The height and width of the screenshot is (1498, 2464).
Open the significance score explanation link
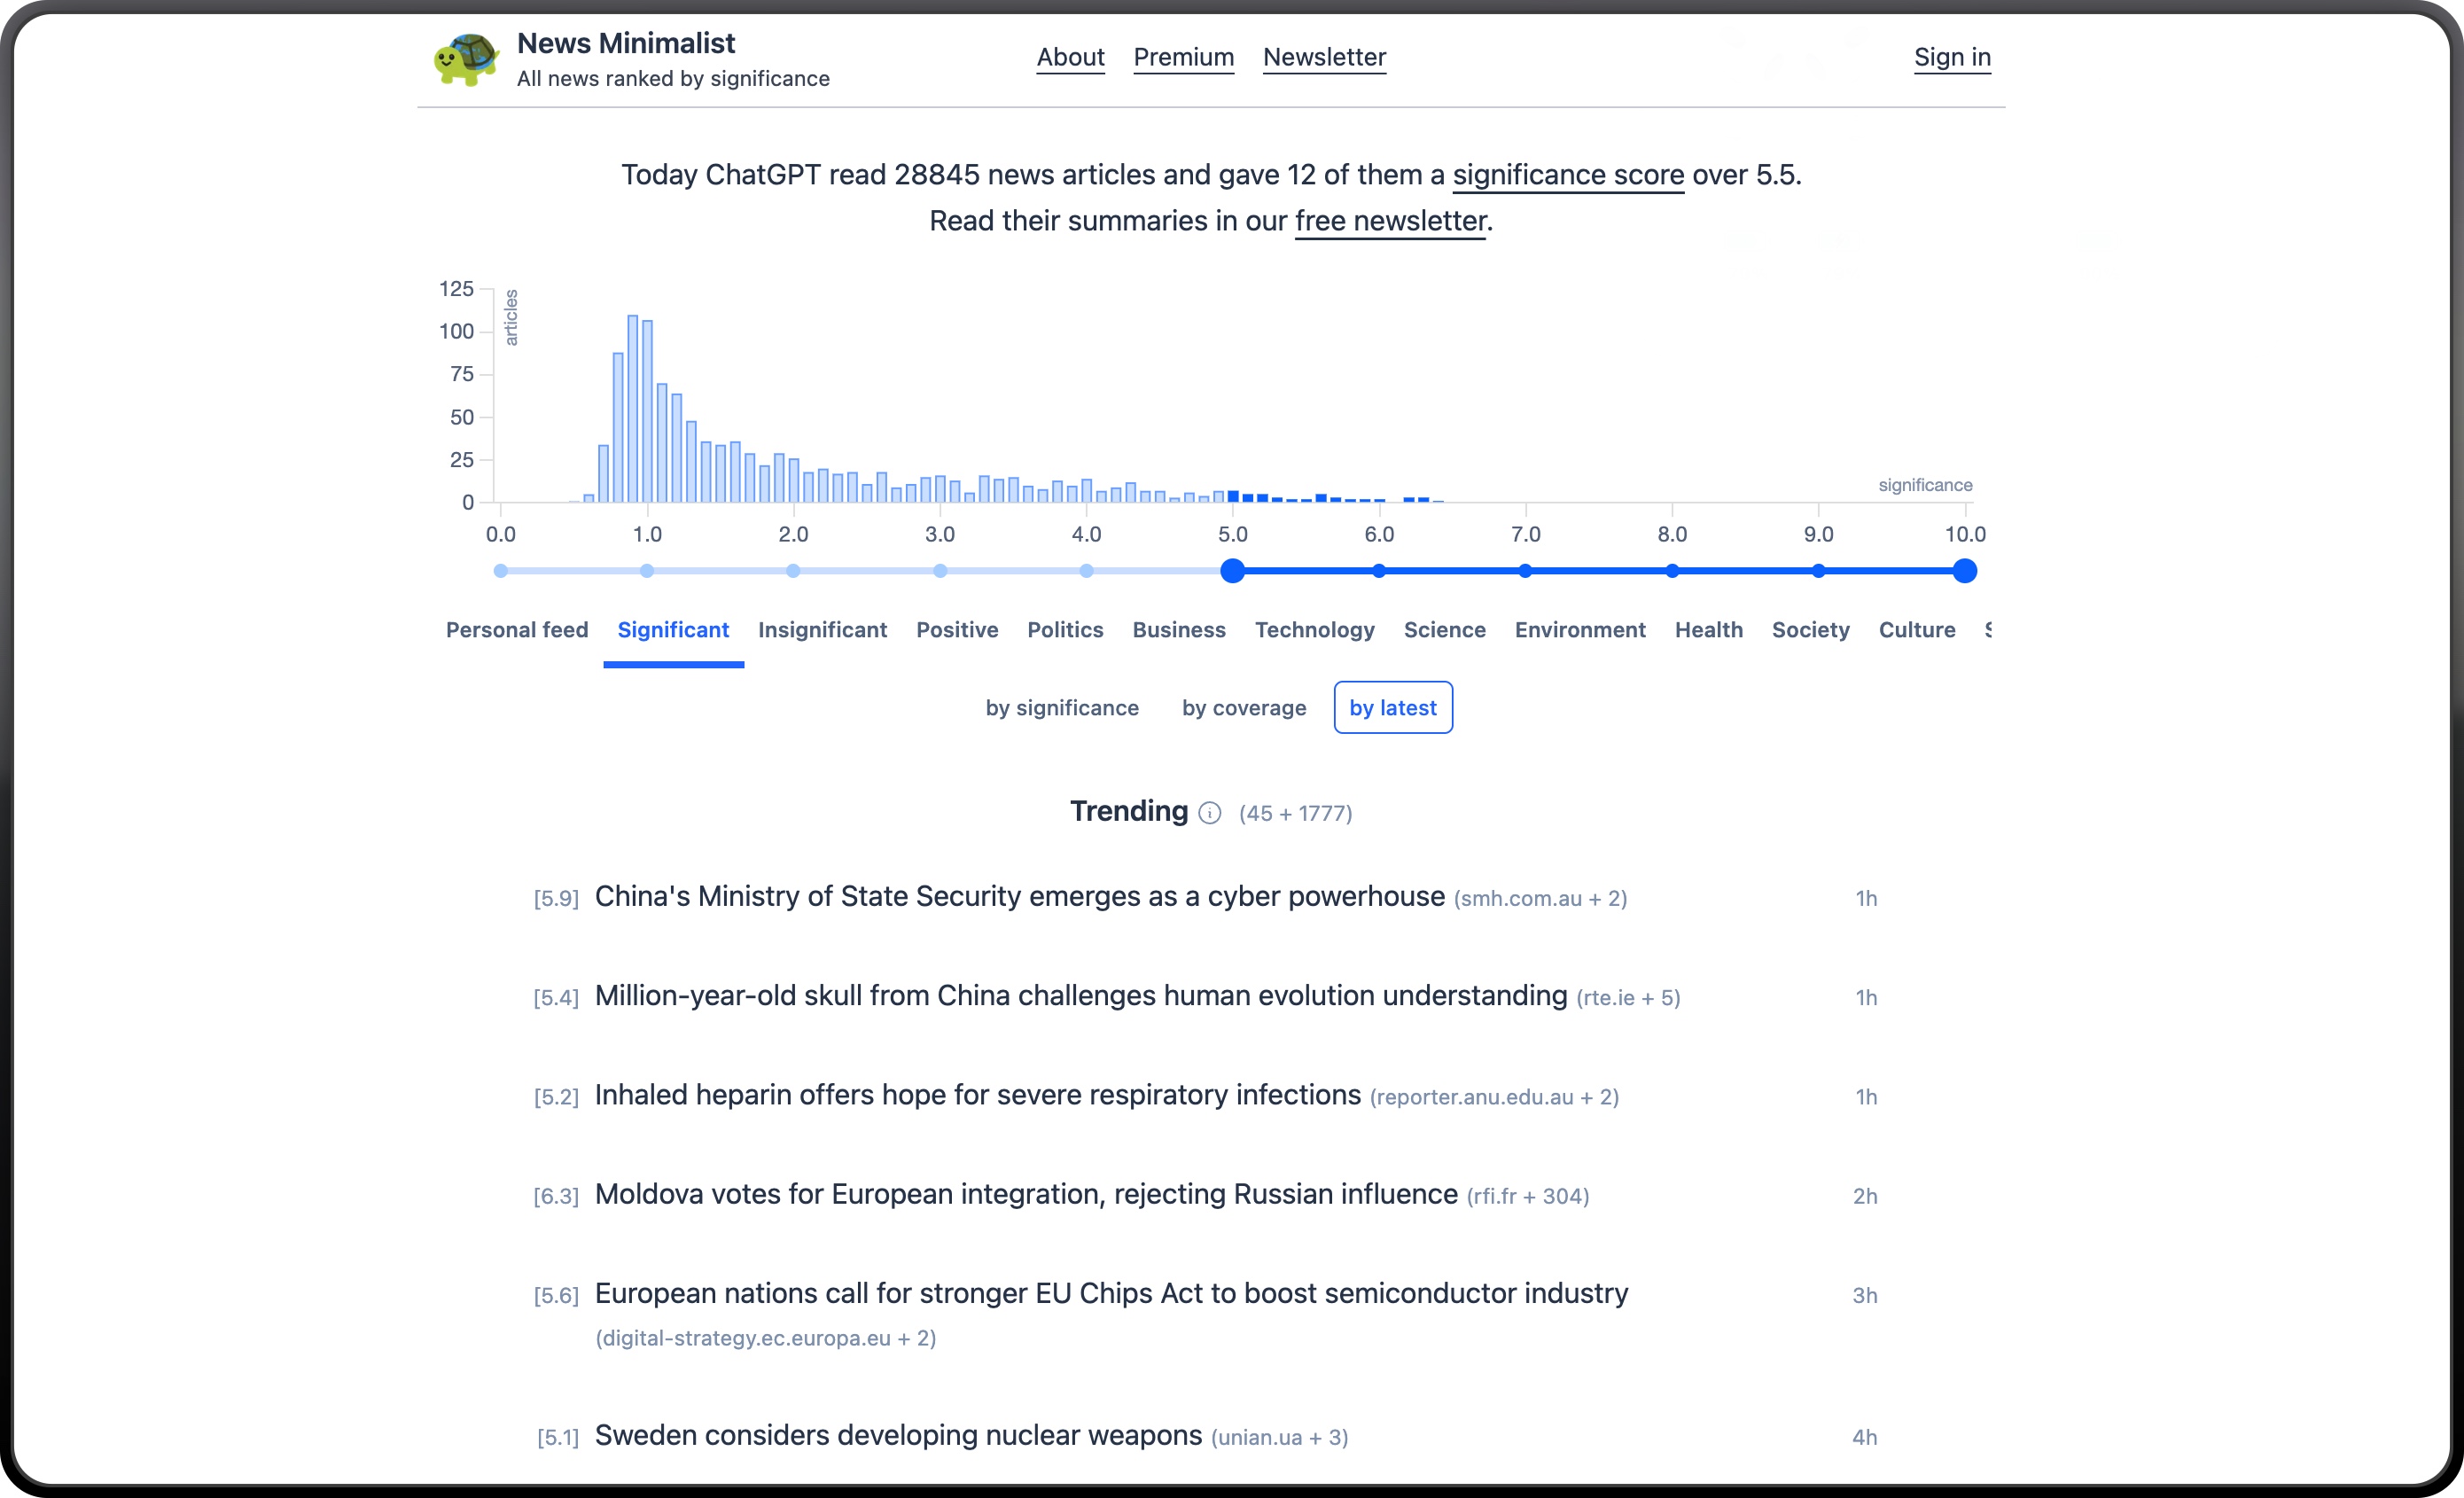tap(1567, 175)
